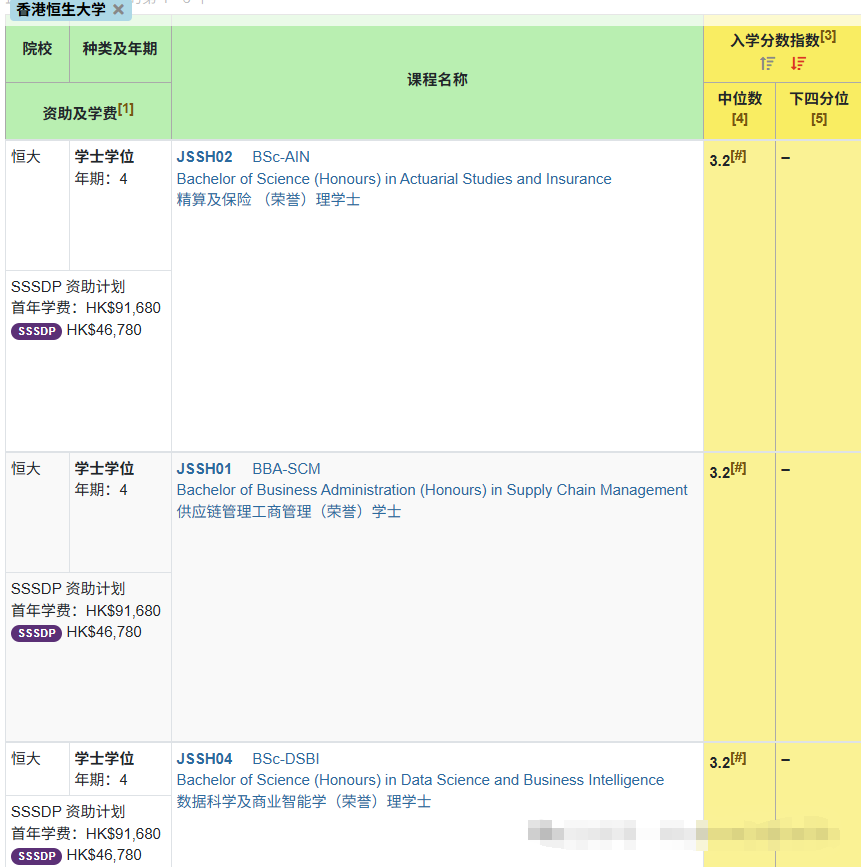Open the 精算及保险（荣誉）理学士 link
The height and width of the screenshot is (867, 861).
268,200
